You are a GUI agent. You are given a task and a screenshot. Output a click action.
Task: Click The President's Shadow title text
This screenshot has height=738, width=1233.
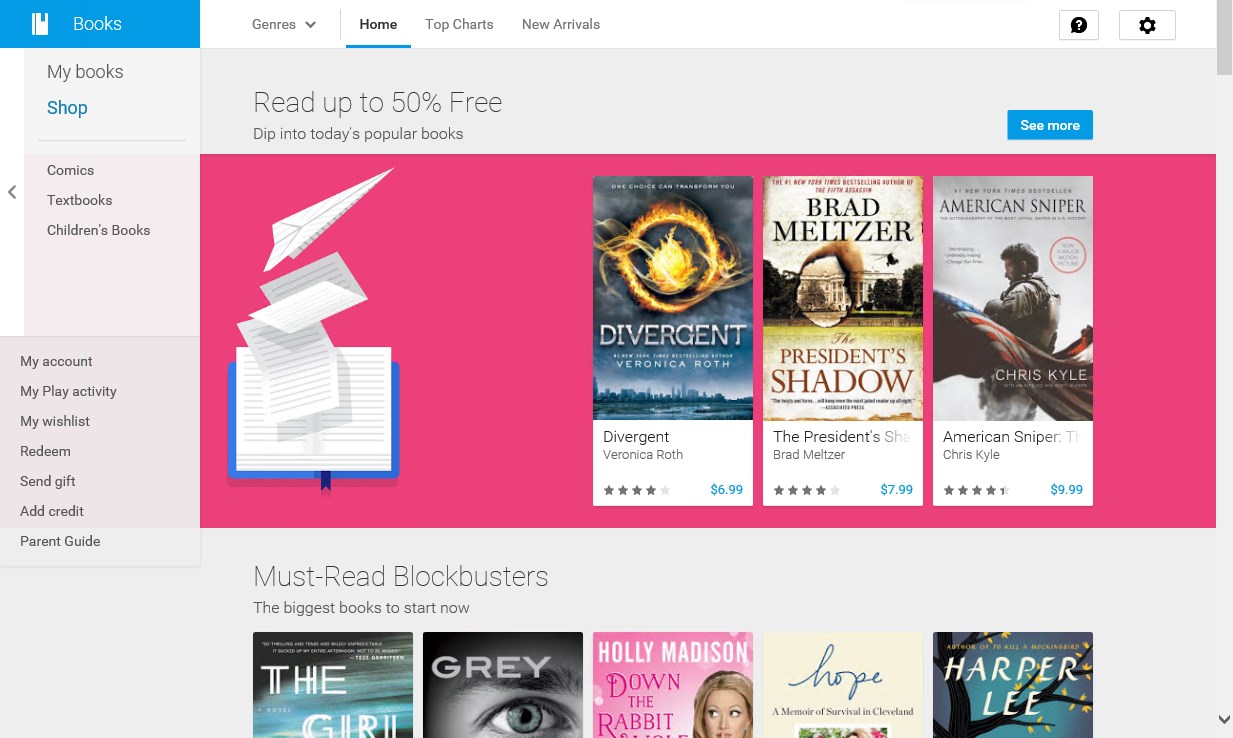842,437
